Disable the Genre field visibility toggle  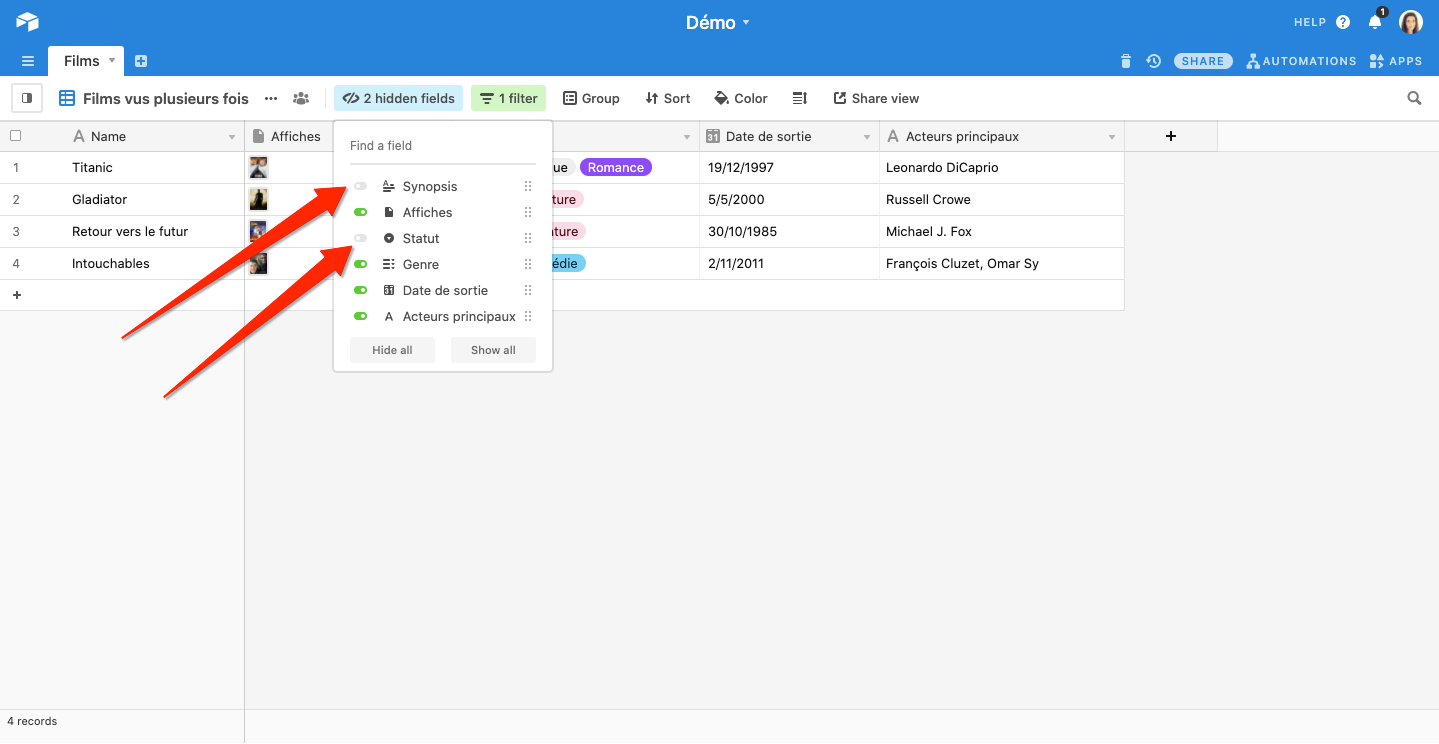tap(360, 265)
